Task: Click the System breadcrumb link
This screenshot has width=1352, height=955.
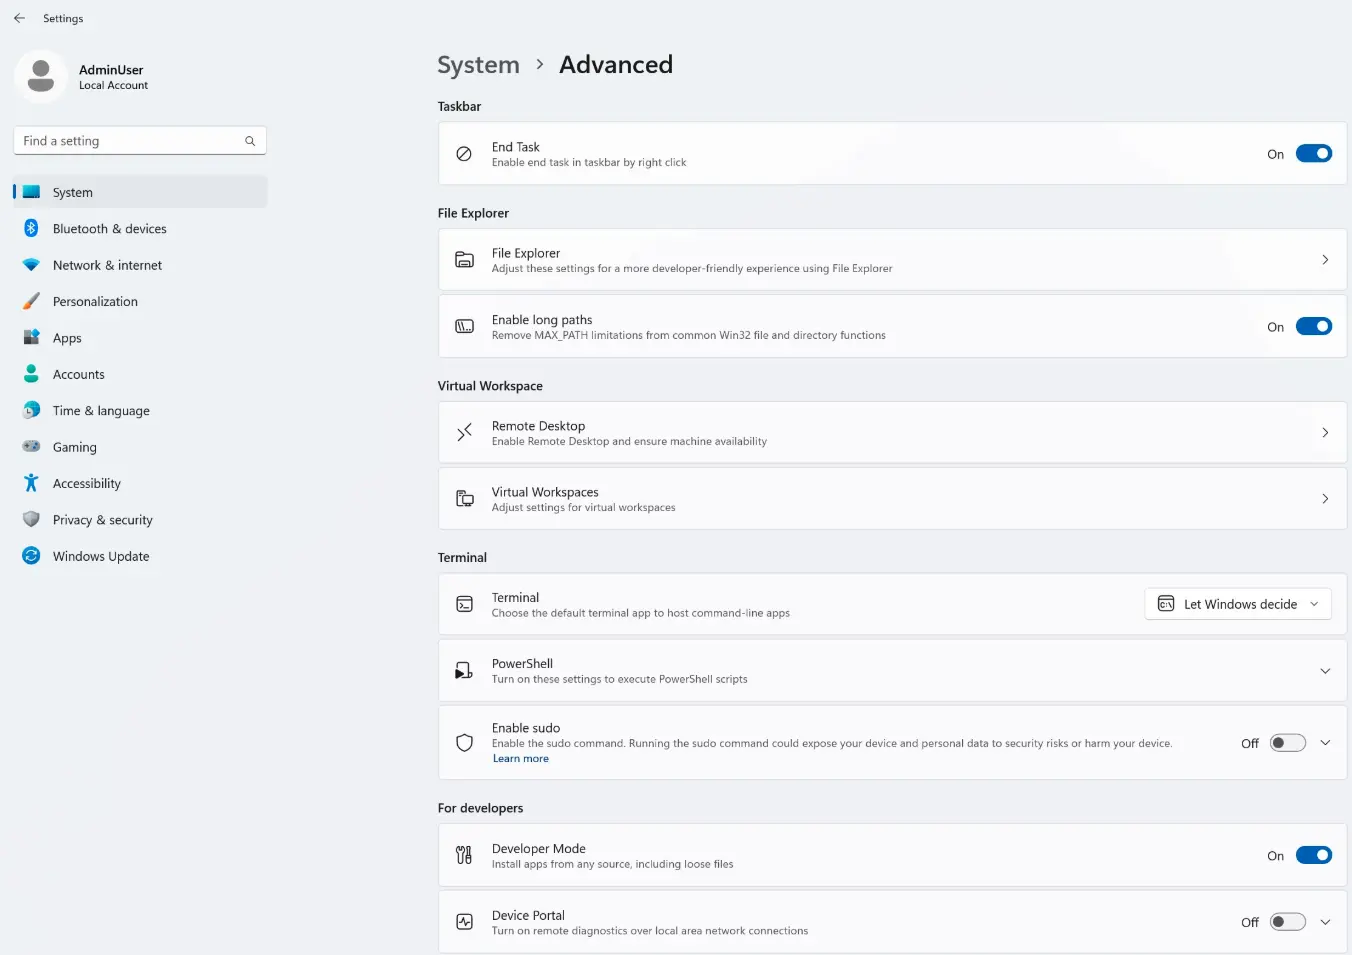Action: [478, 65]
